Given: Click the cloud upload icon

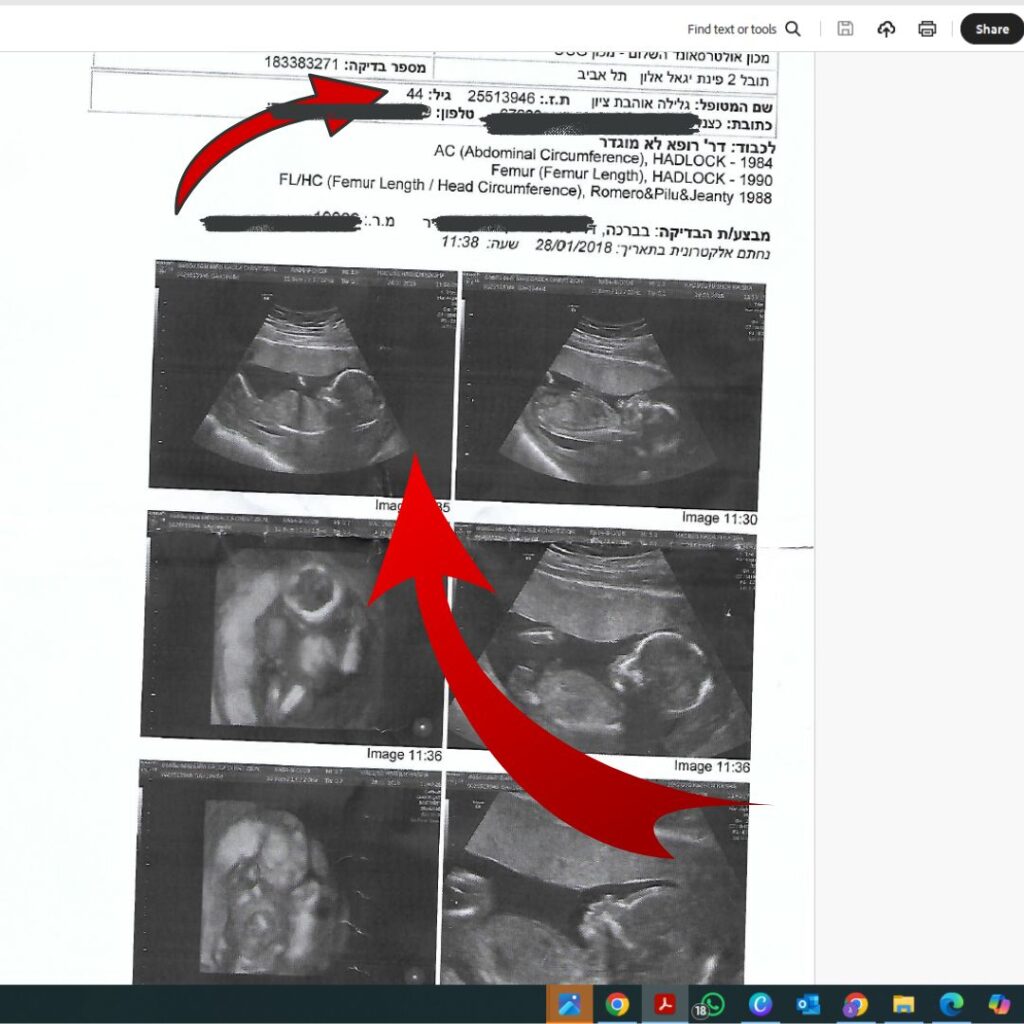Looking at the screenshot, I should [886, 29].
